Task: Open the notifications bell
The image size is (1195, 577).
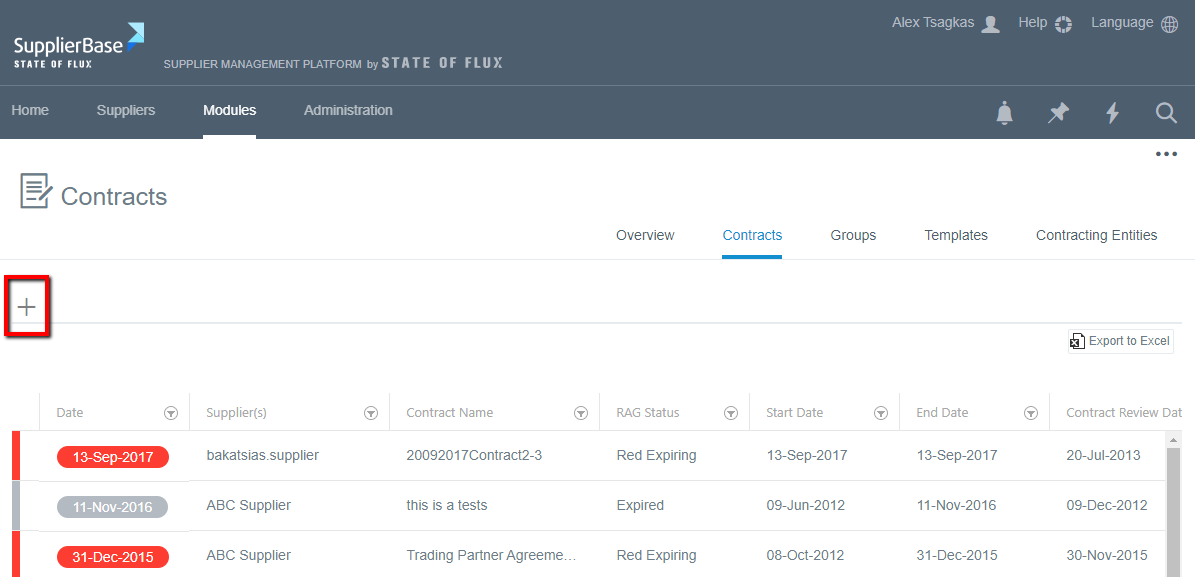Action: pos(1004,113)
